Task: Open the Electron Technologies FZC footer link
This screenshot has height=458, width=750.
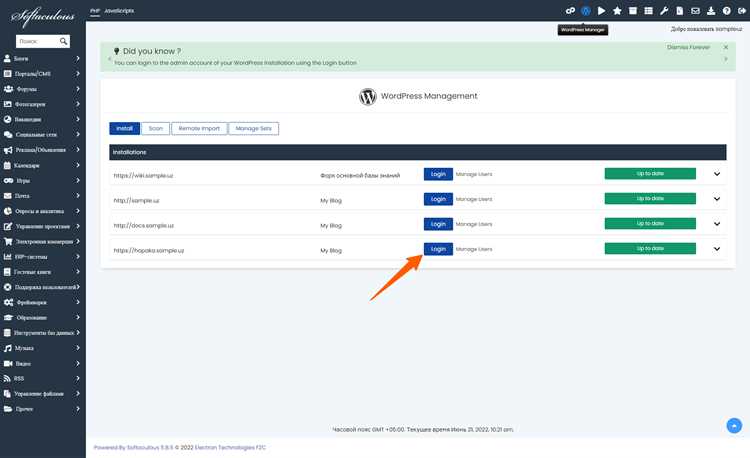Action: coord(230,447)
